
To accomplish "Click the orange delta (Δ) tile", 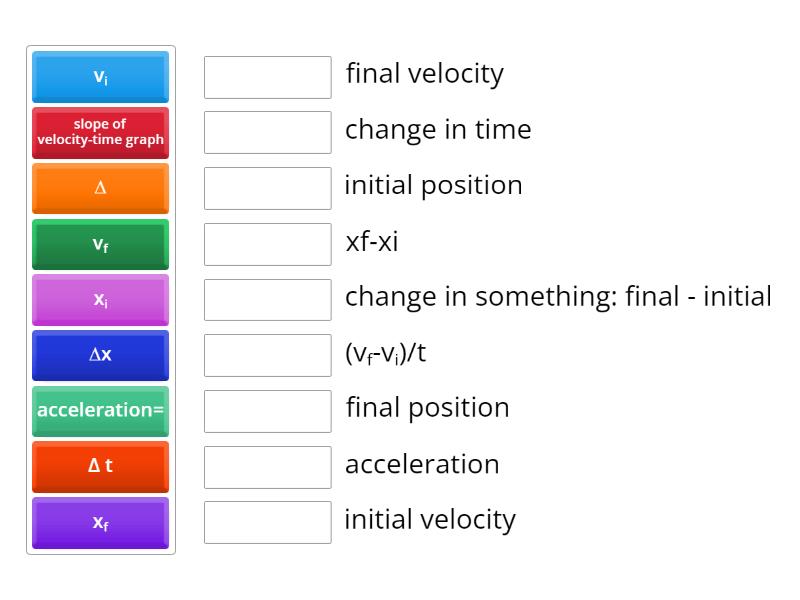I will [100, 189].
